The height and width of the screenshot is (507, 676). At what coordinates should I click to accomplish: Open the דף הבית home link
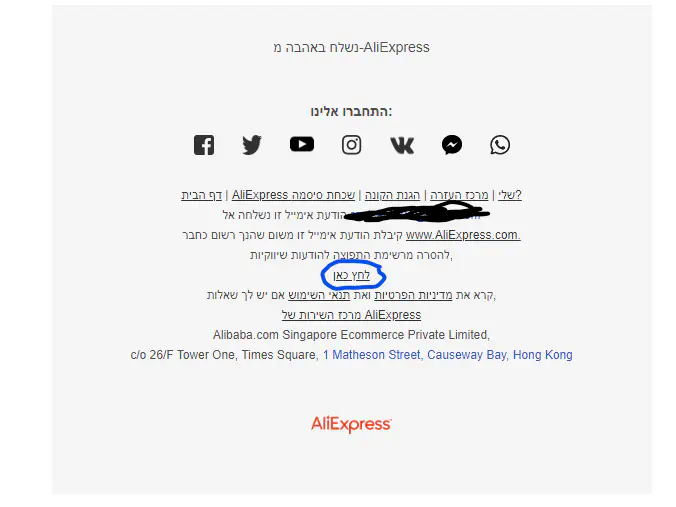(201, 195)
